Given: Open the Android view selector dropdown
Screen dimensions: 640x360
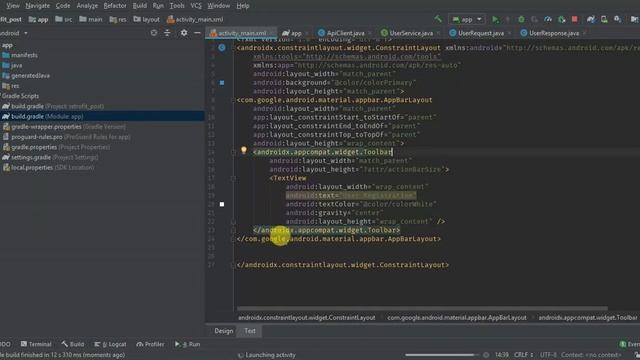Looking at the screenshot, I should coord(14,33).
